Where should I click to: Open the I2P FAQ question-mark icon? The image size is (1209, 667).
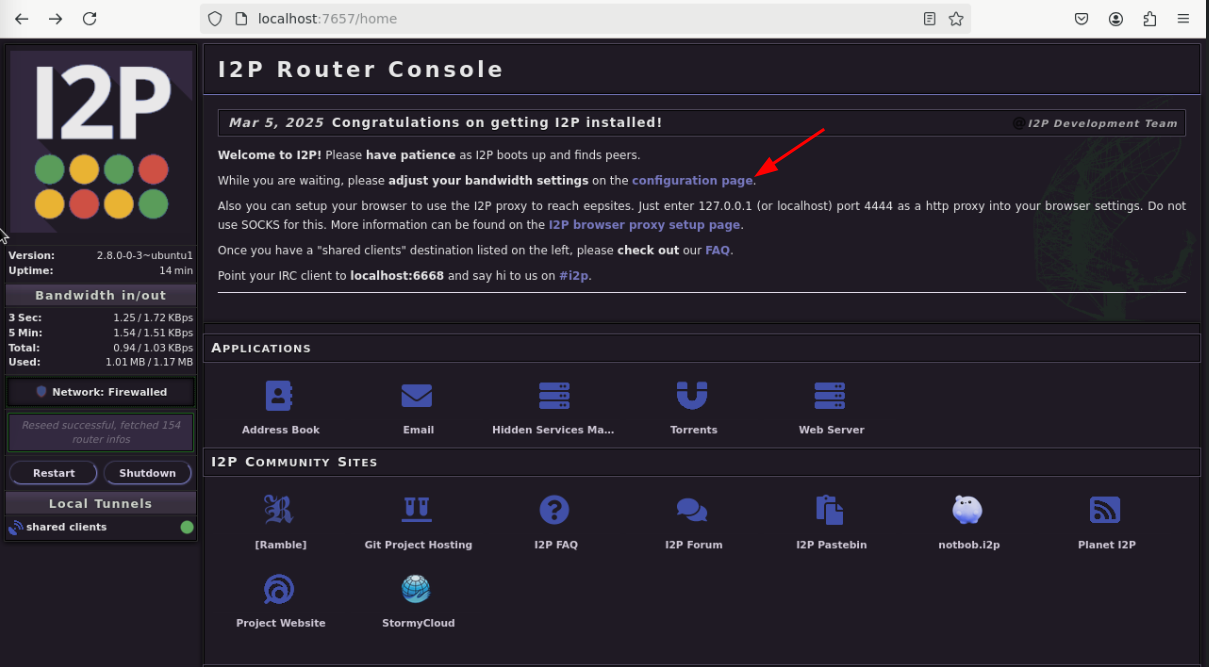(554, 510)
